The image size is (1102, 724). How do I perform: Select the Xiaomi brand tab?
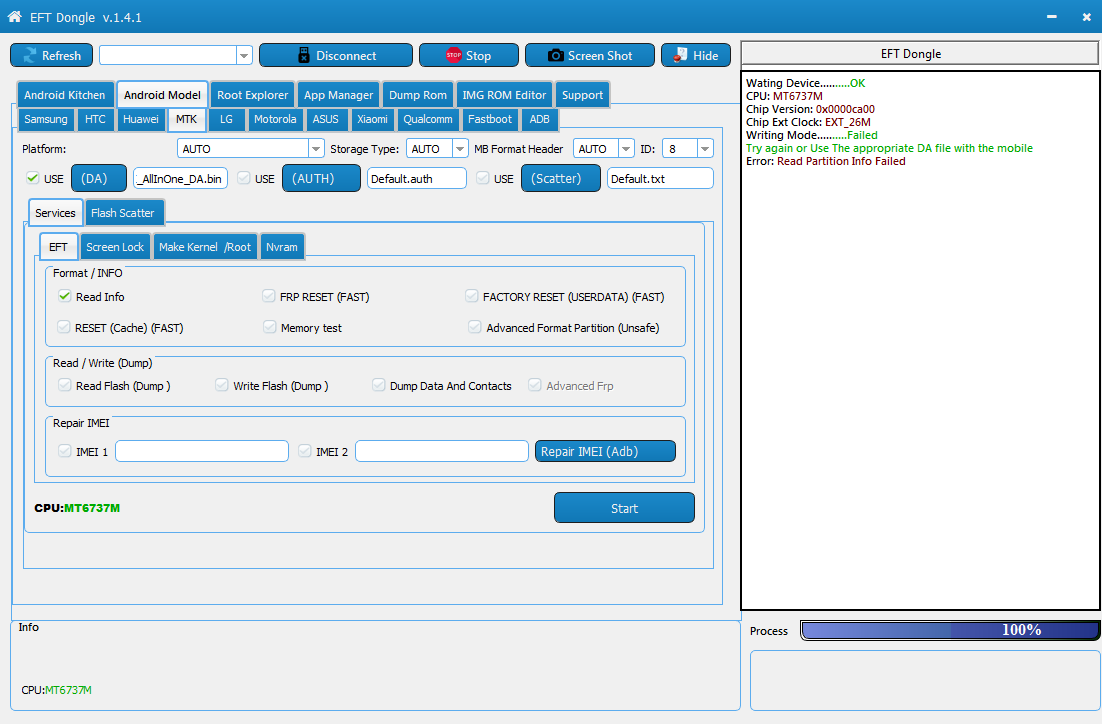(x=372, y=119)
